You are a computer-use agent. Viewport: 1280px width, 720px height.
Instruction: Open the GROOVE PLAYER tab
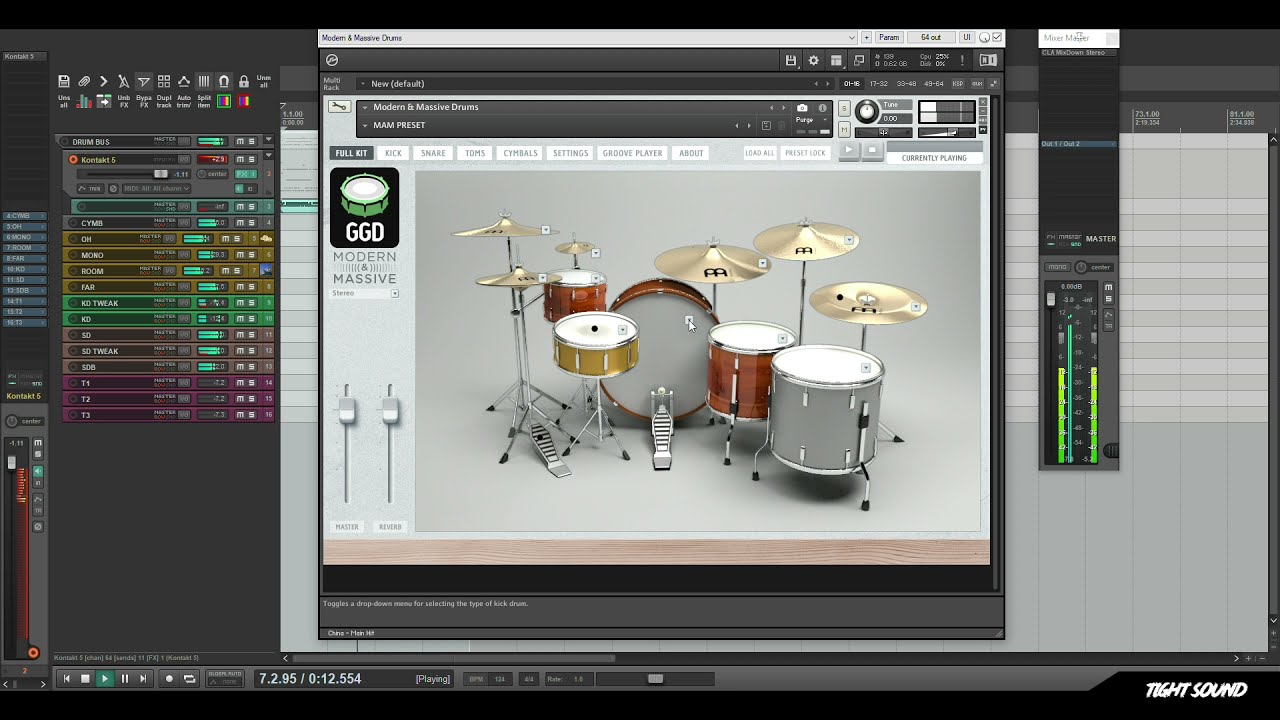(x=632, y=153)
